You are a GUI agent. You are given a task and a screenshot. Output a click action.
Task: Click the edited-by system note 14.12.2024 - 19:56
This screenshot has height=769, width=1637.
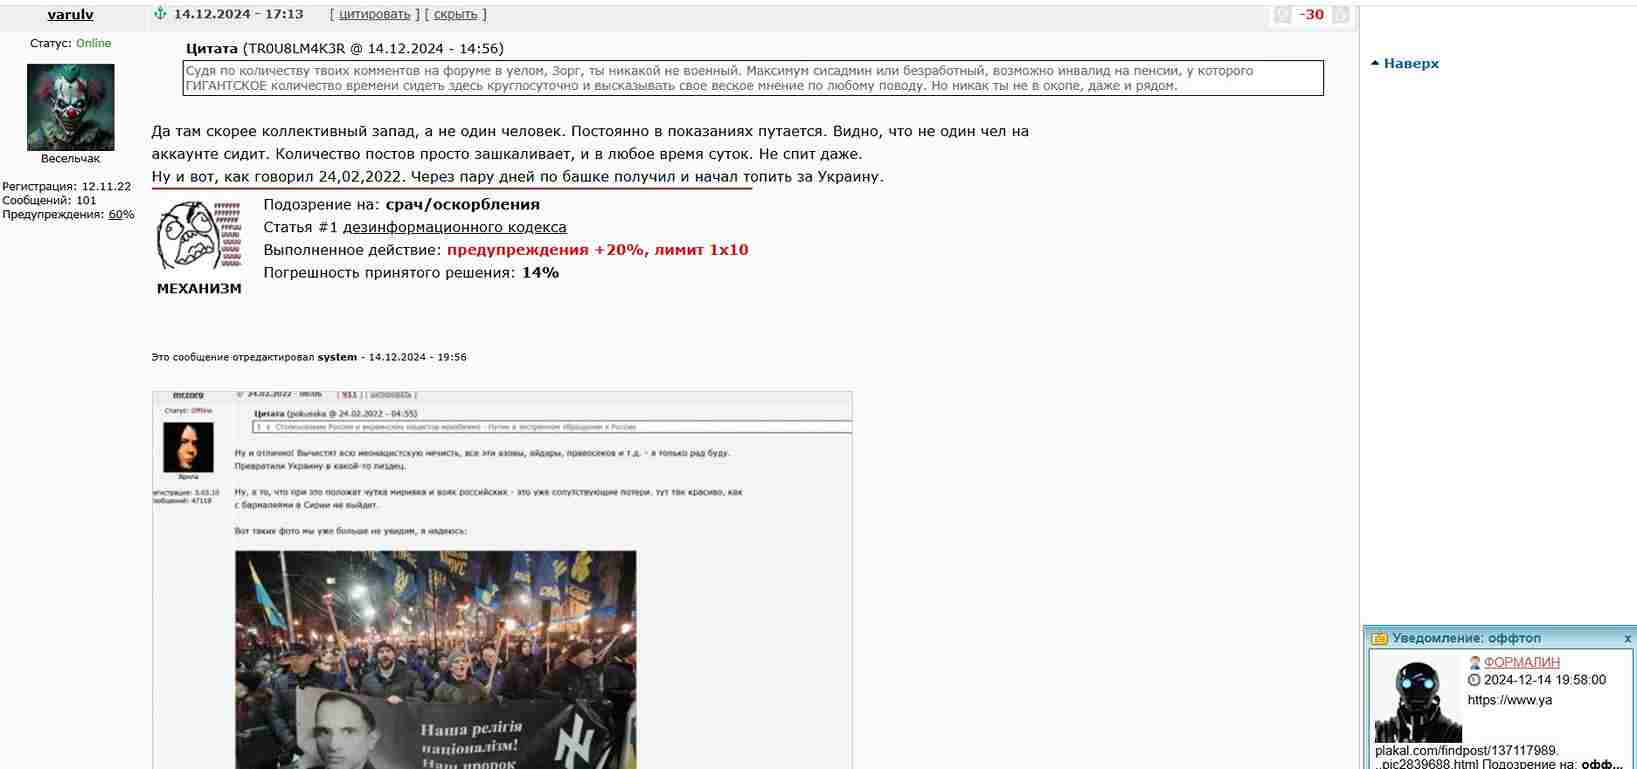coord(309,357)
